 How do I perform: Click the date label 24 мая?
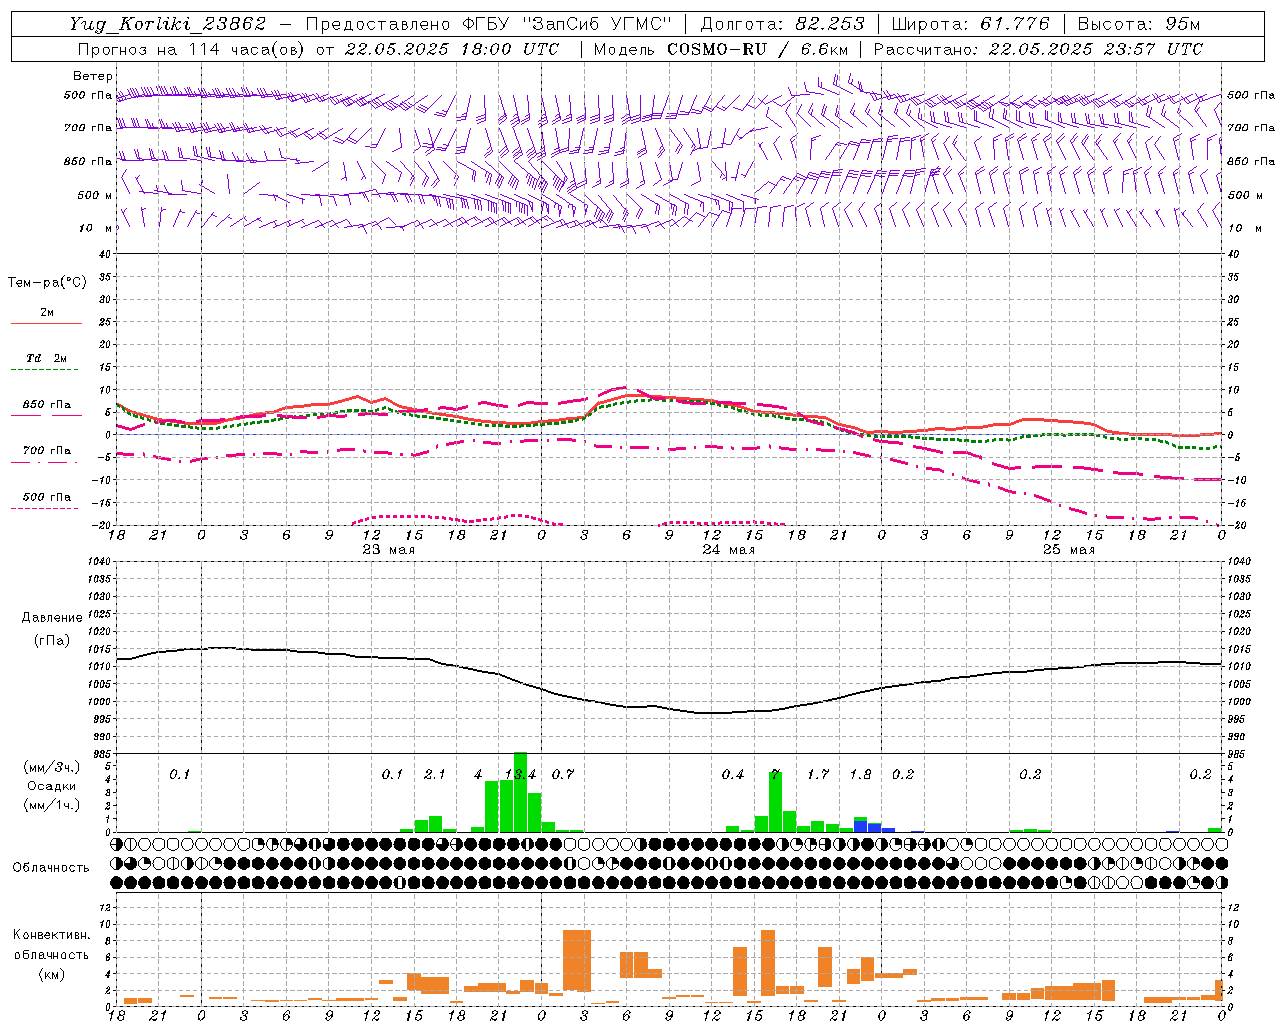point(729,550)
